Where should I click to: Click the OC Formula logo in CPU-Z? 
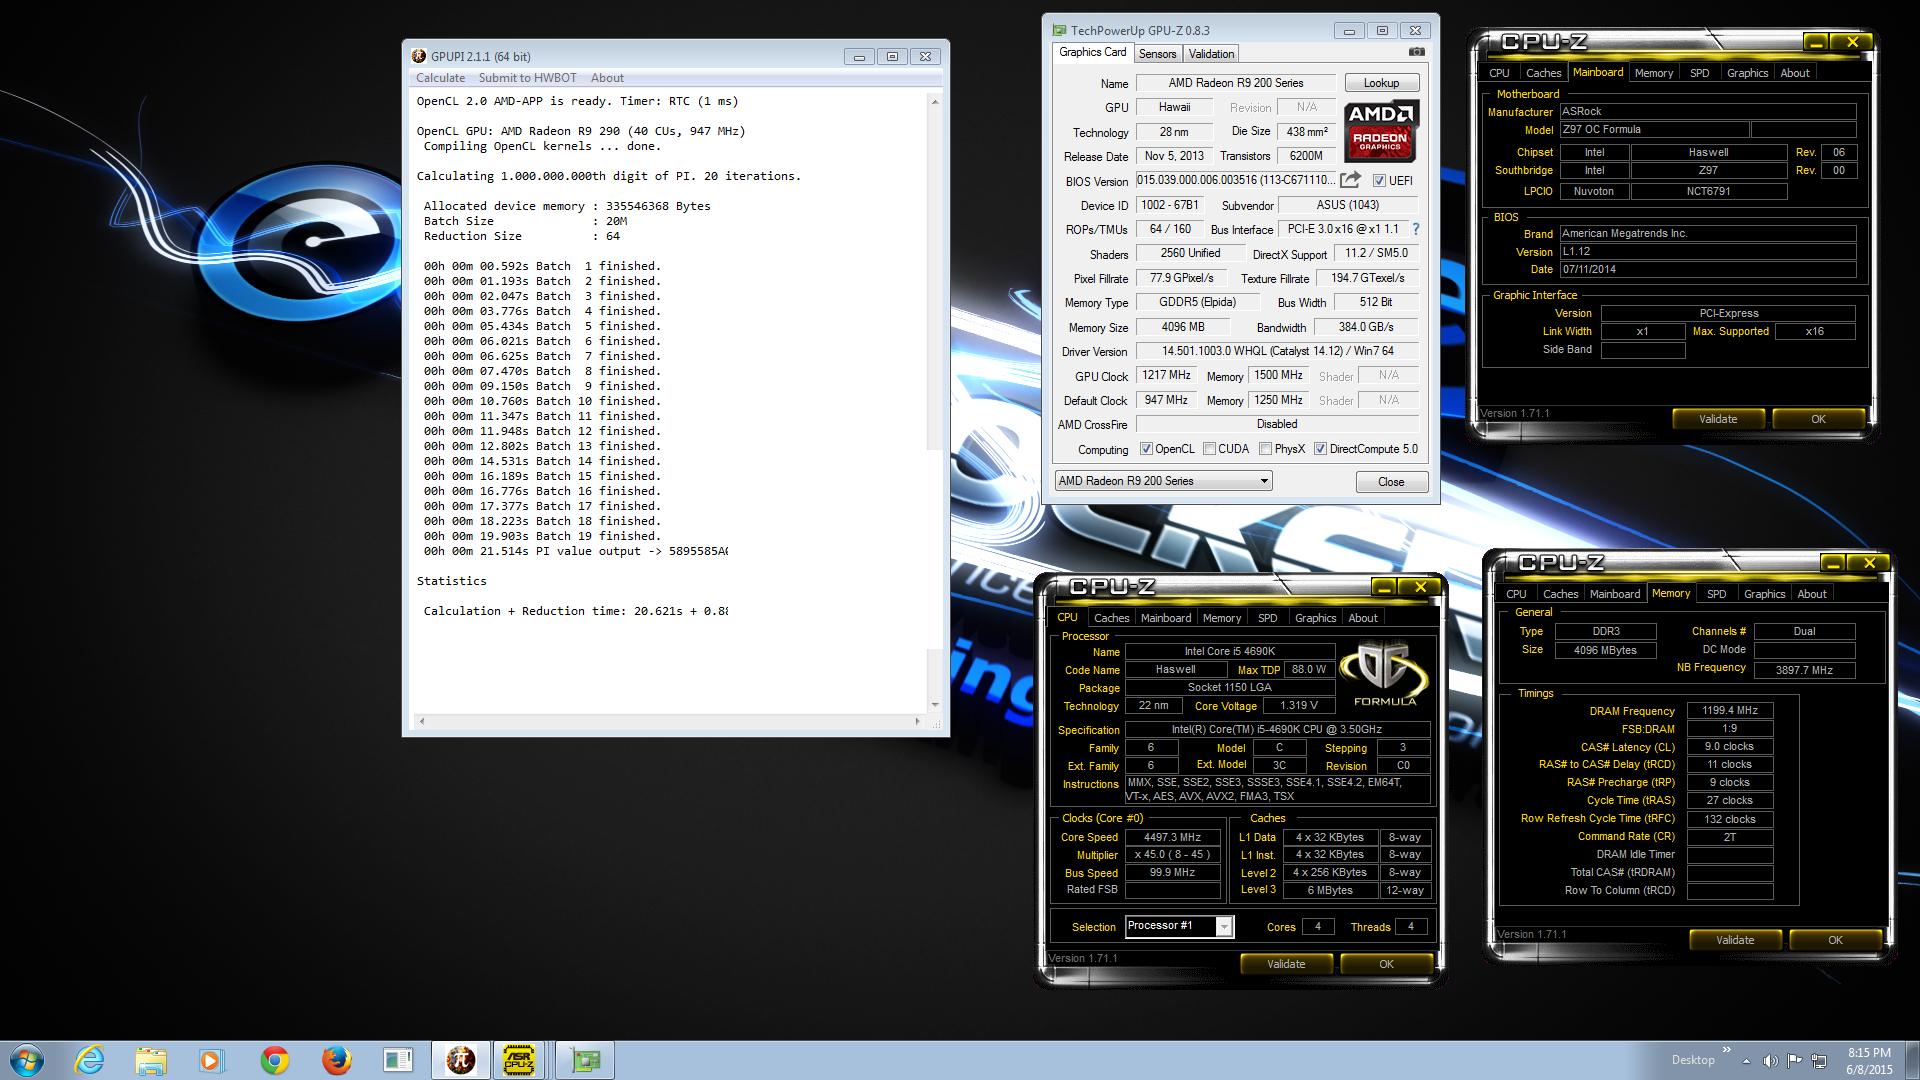[x=1384, y=673]
